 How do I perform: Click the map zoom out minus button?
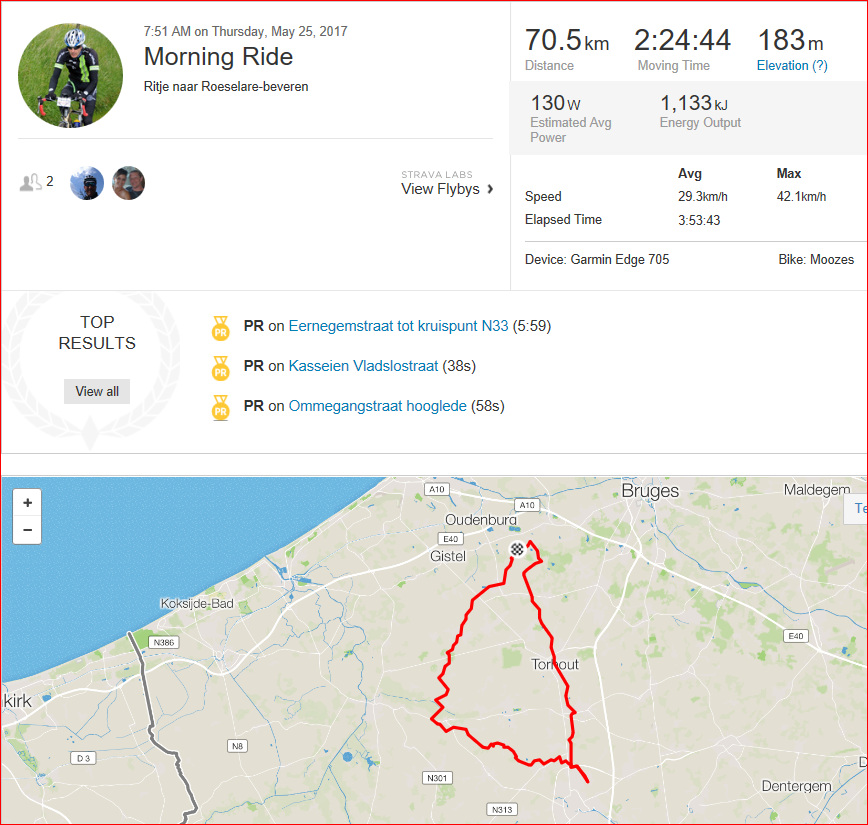pos(27,530)
